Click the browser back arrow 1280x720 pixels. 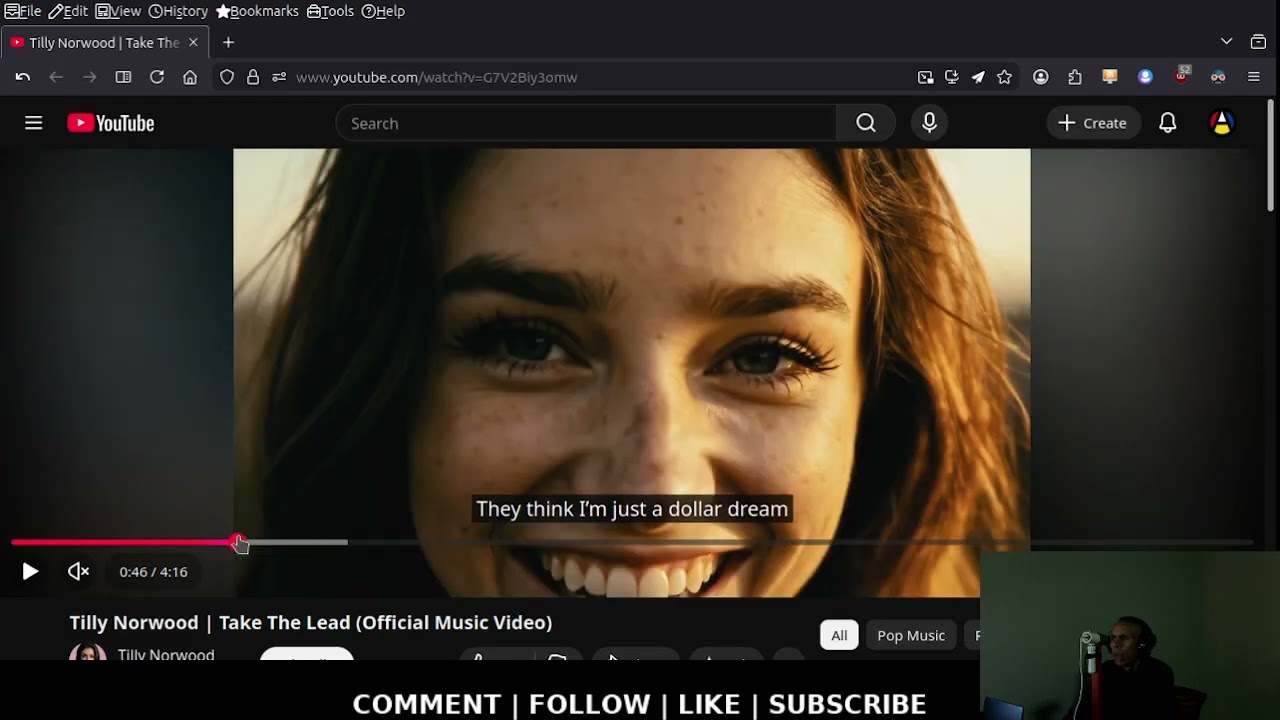coord(56,77)
